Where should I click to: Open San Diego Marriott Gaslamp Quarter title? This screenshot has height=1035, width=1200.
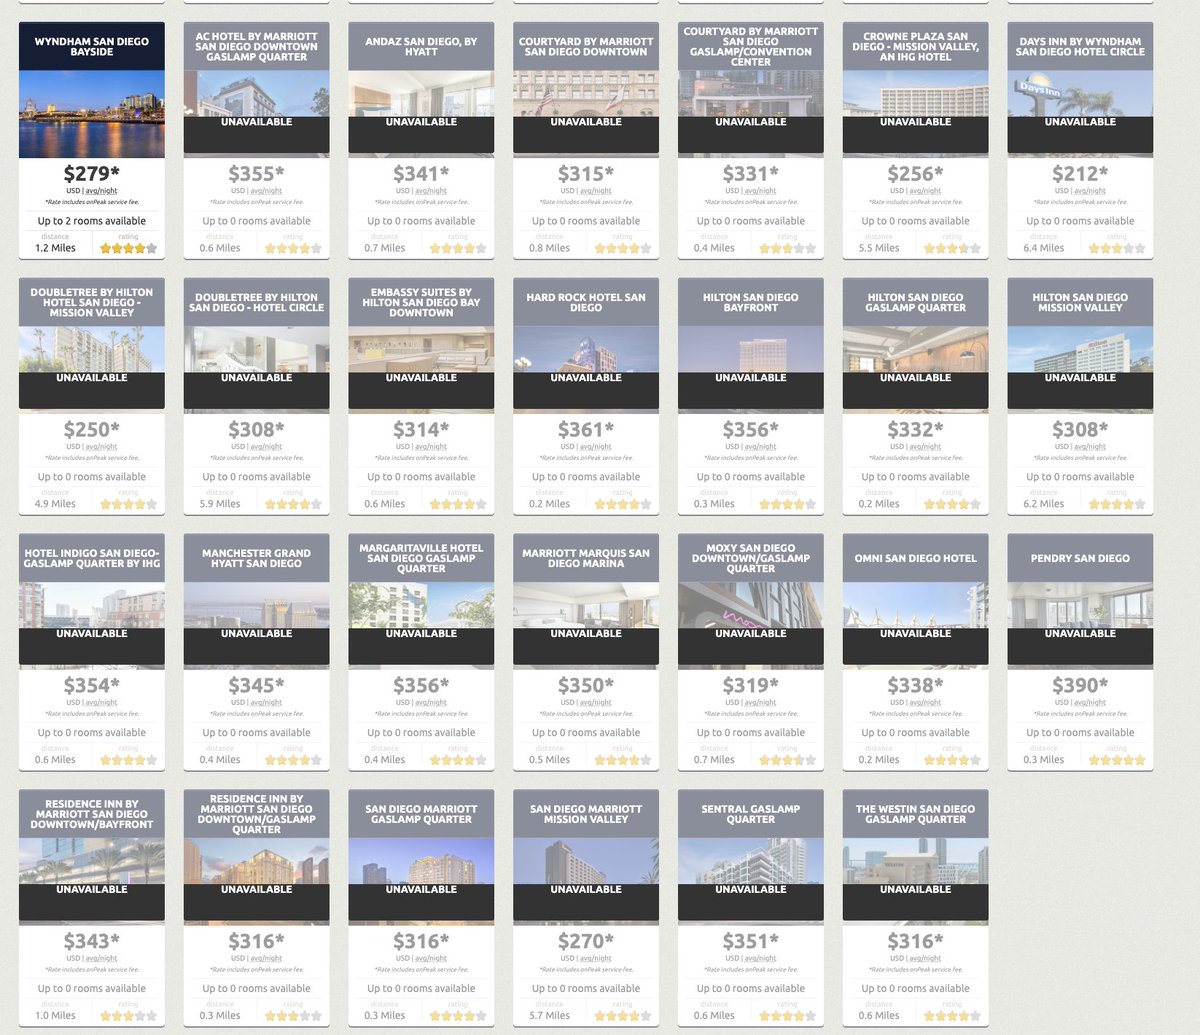pos(421,814)
